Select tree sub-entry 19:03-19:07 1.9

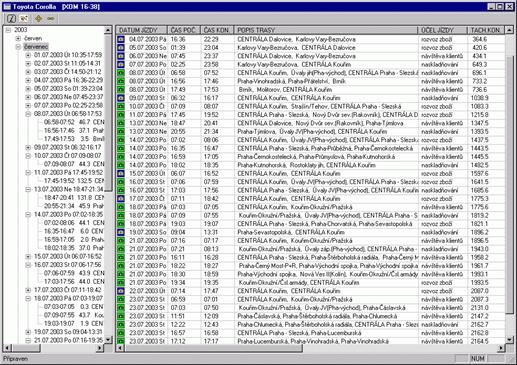[74, 323]
